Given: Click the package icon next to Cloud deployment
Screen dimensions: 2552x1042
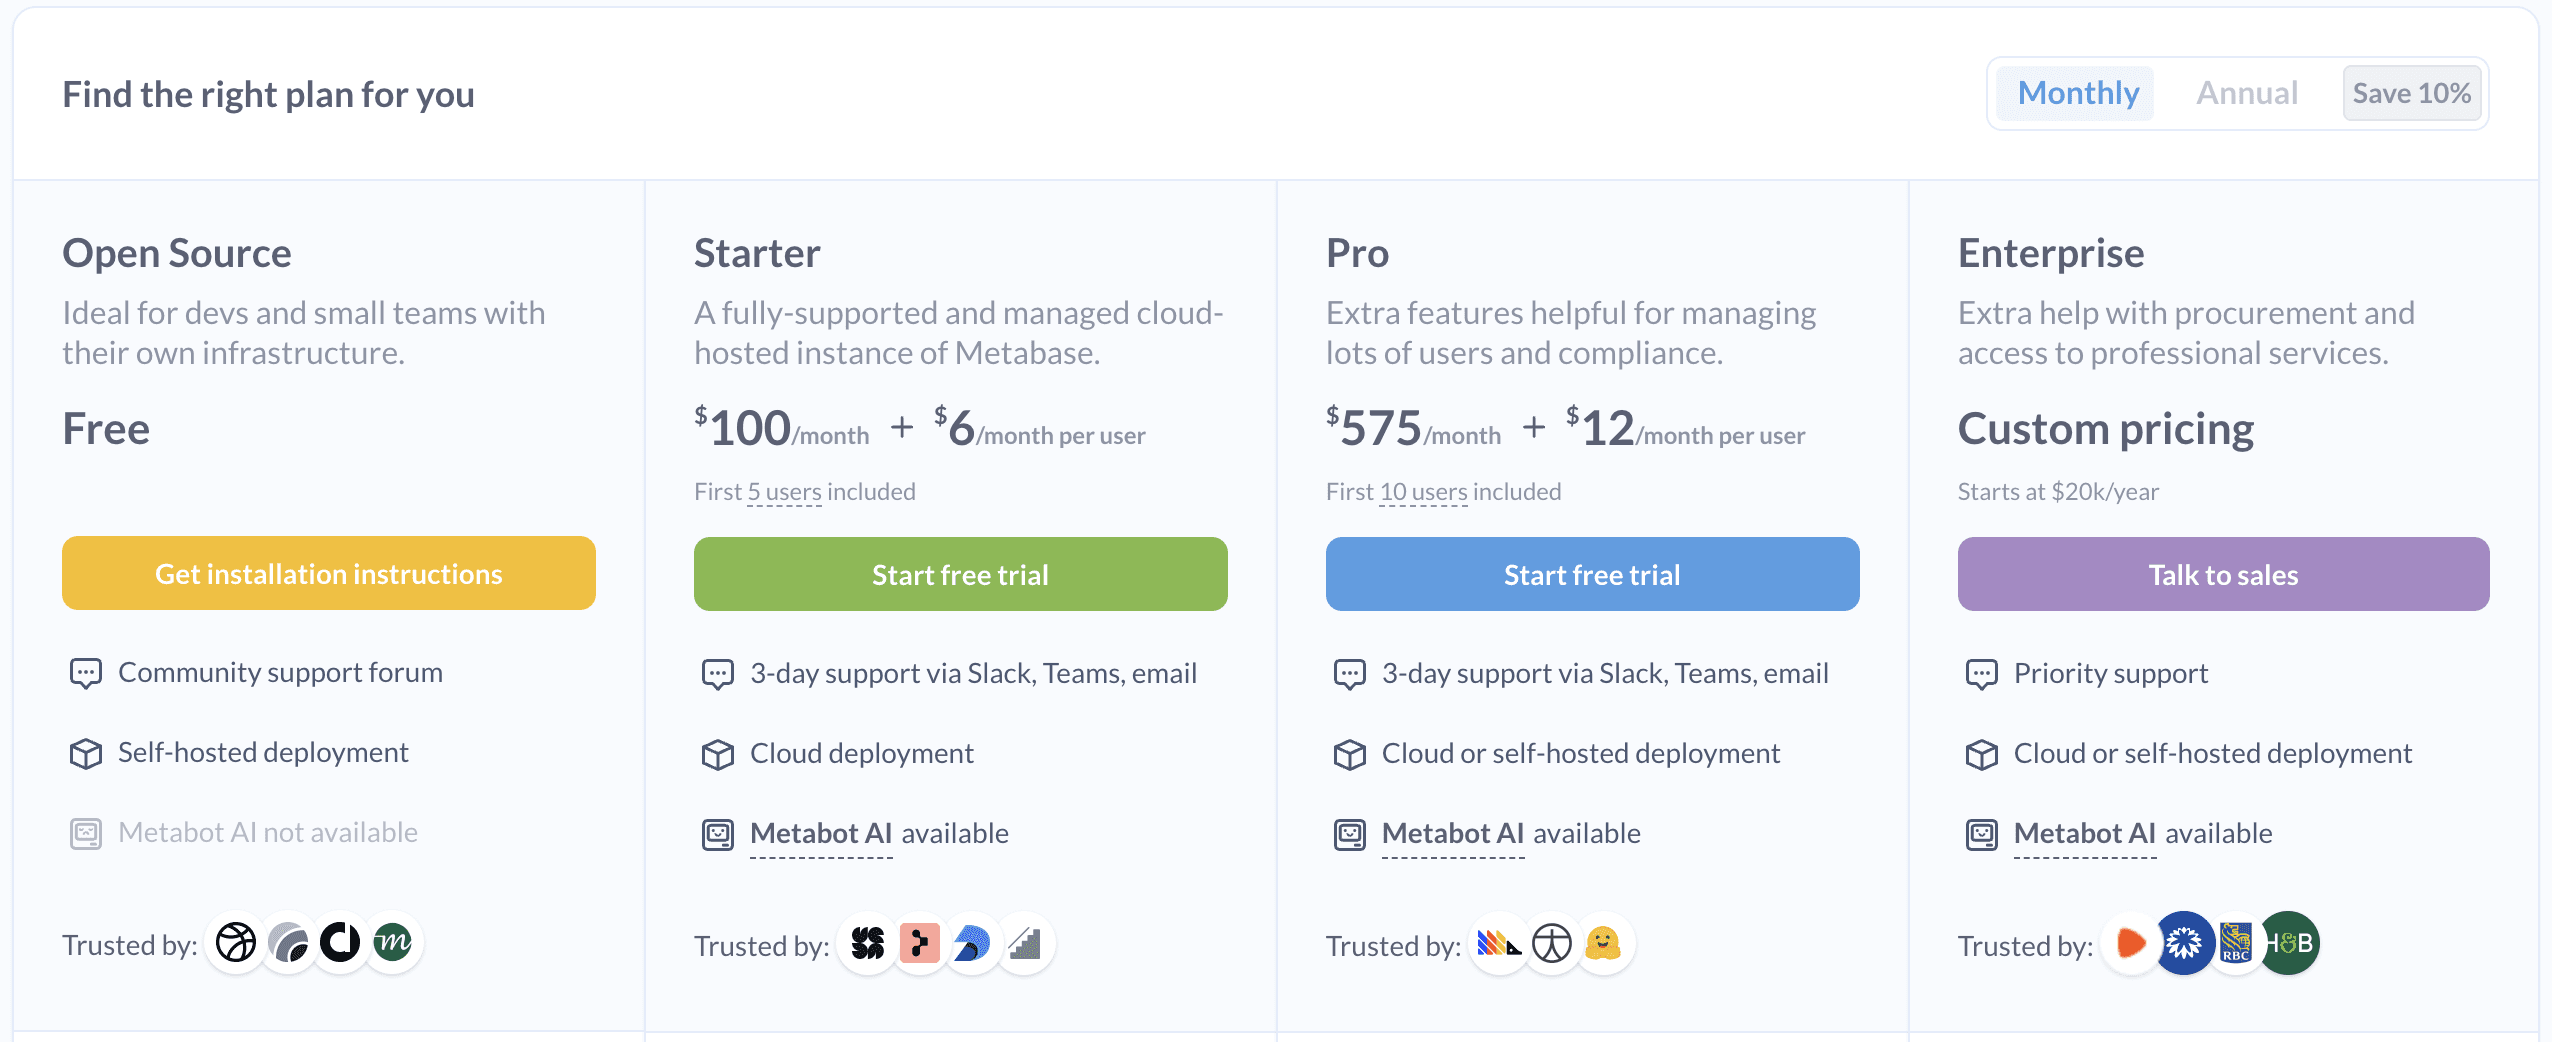Looking at the screenshot, I should point(717,754).
